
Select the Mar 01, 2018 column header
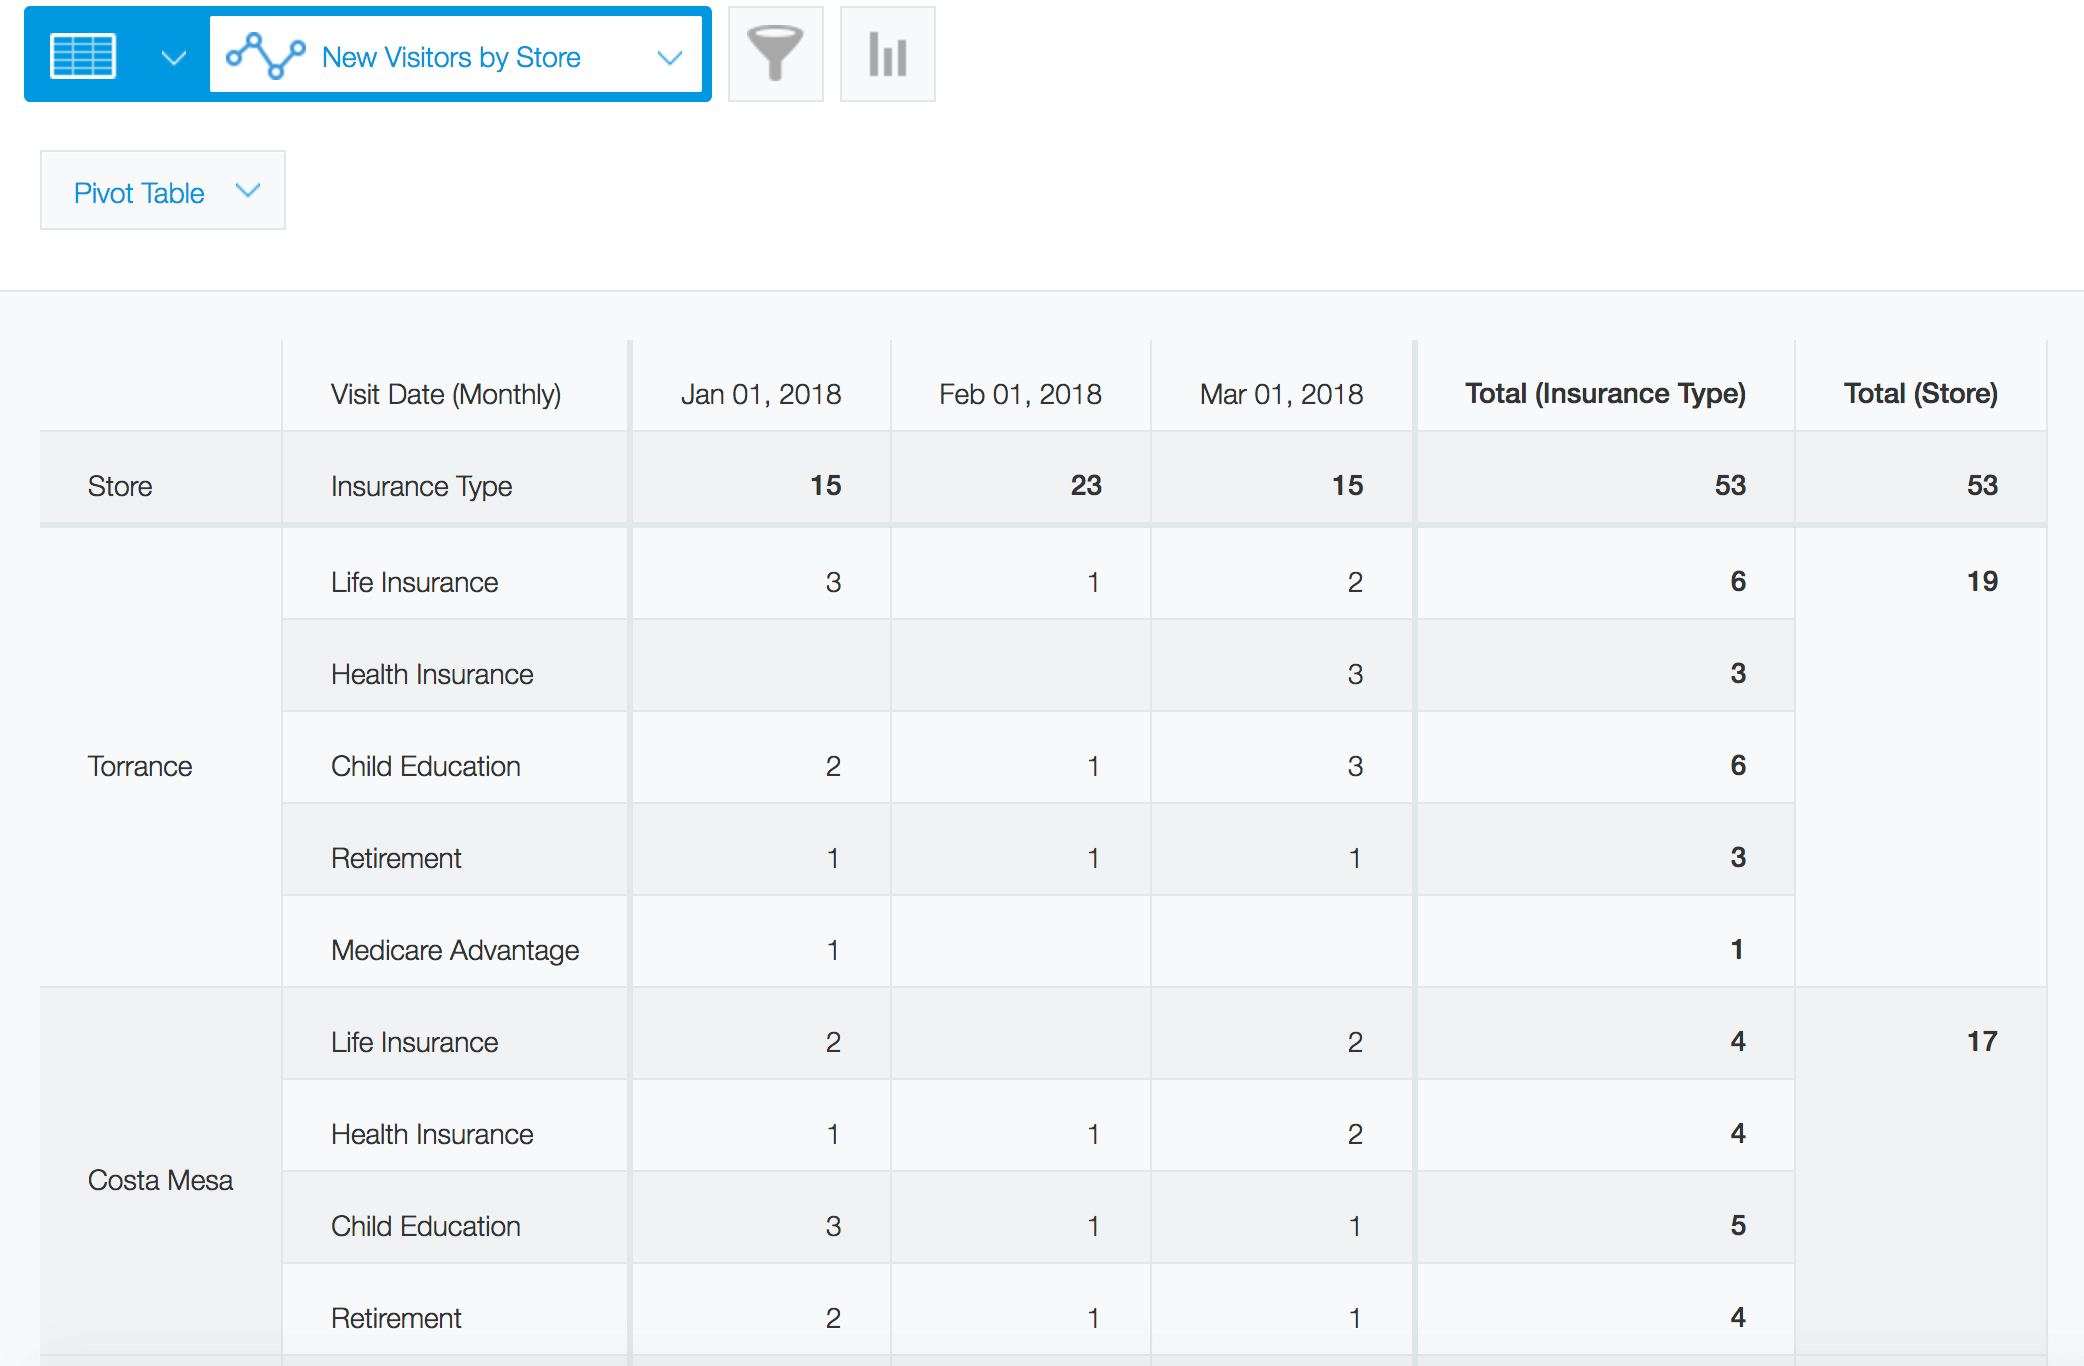pos(1281,394)
